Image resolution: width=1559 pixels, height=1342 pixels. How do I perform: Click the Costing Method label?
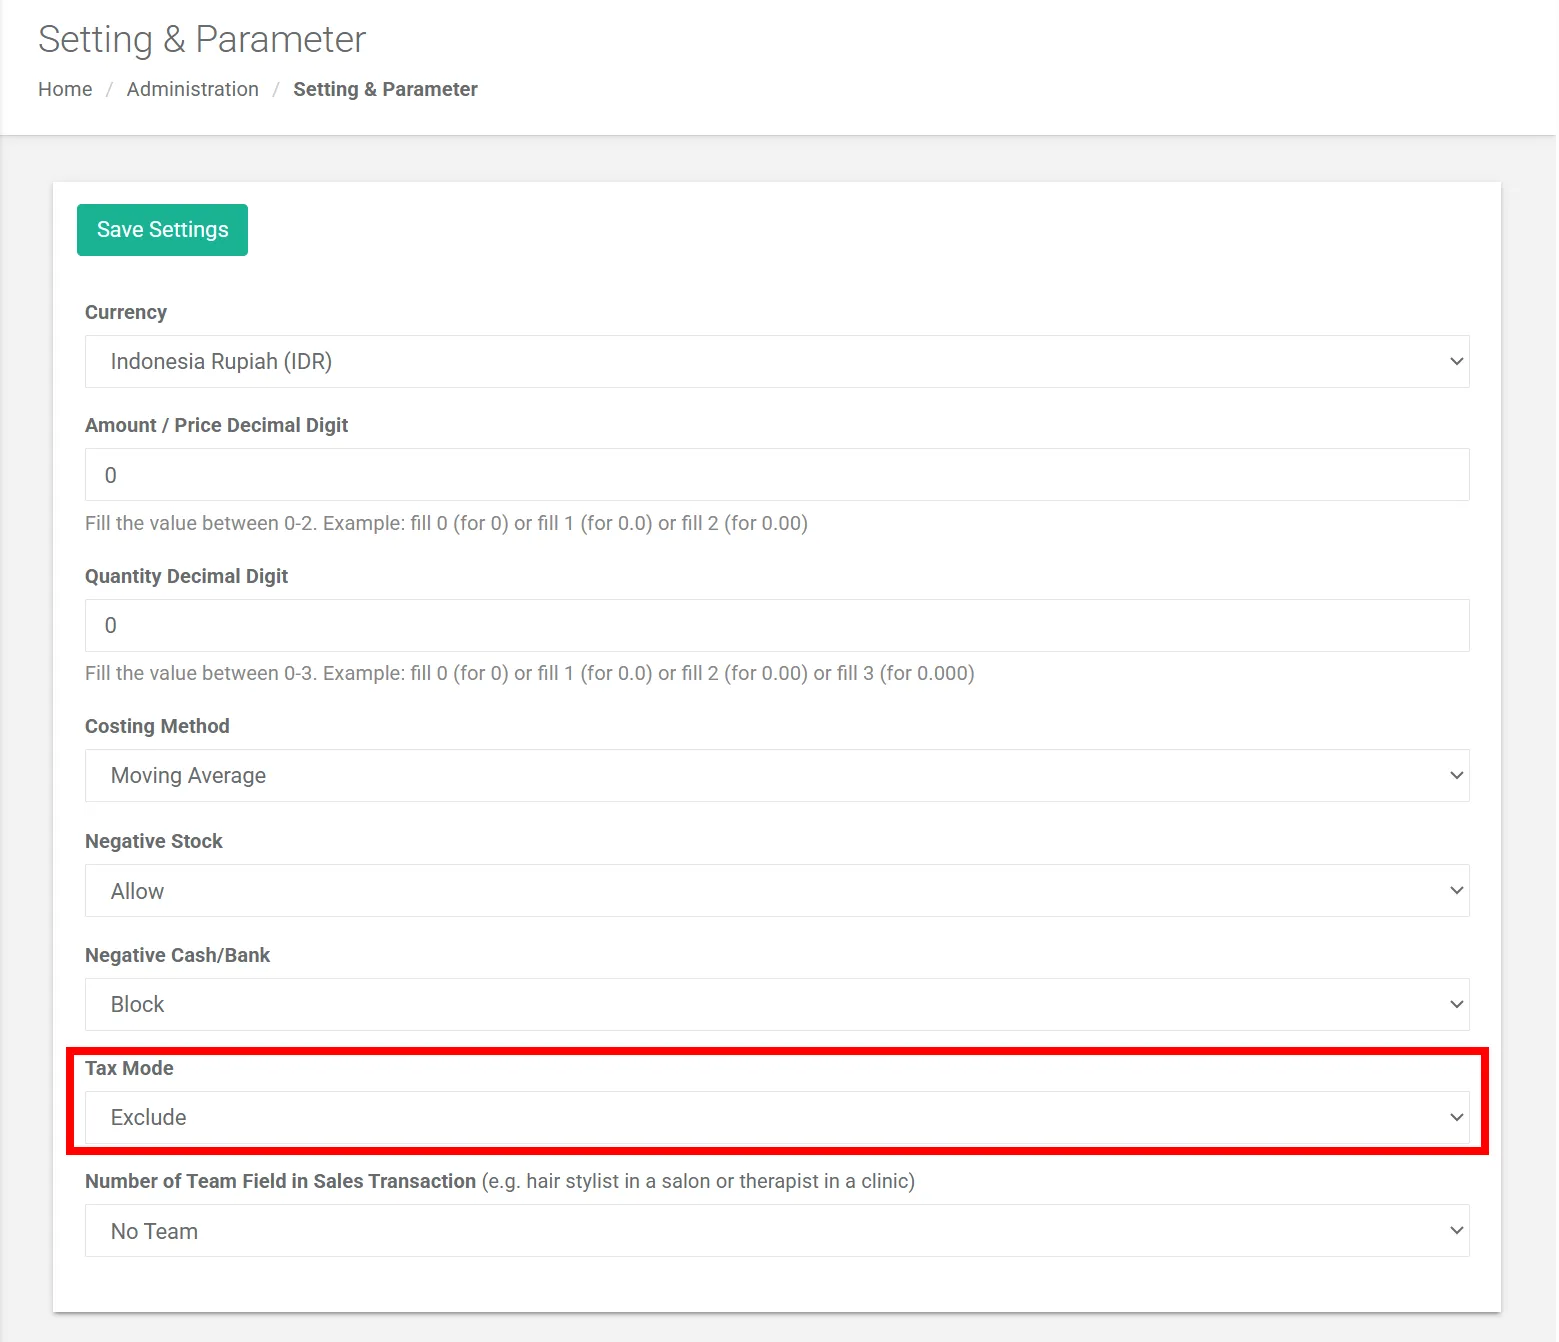pyautogui.click(x=157, y=726)
